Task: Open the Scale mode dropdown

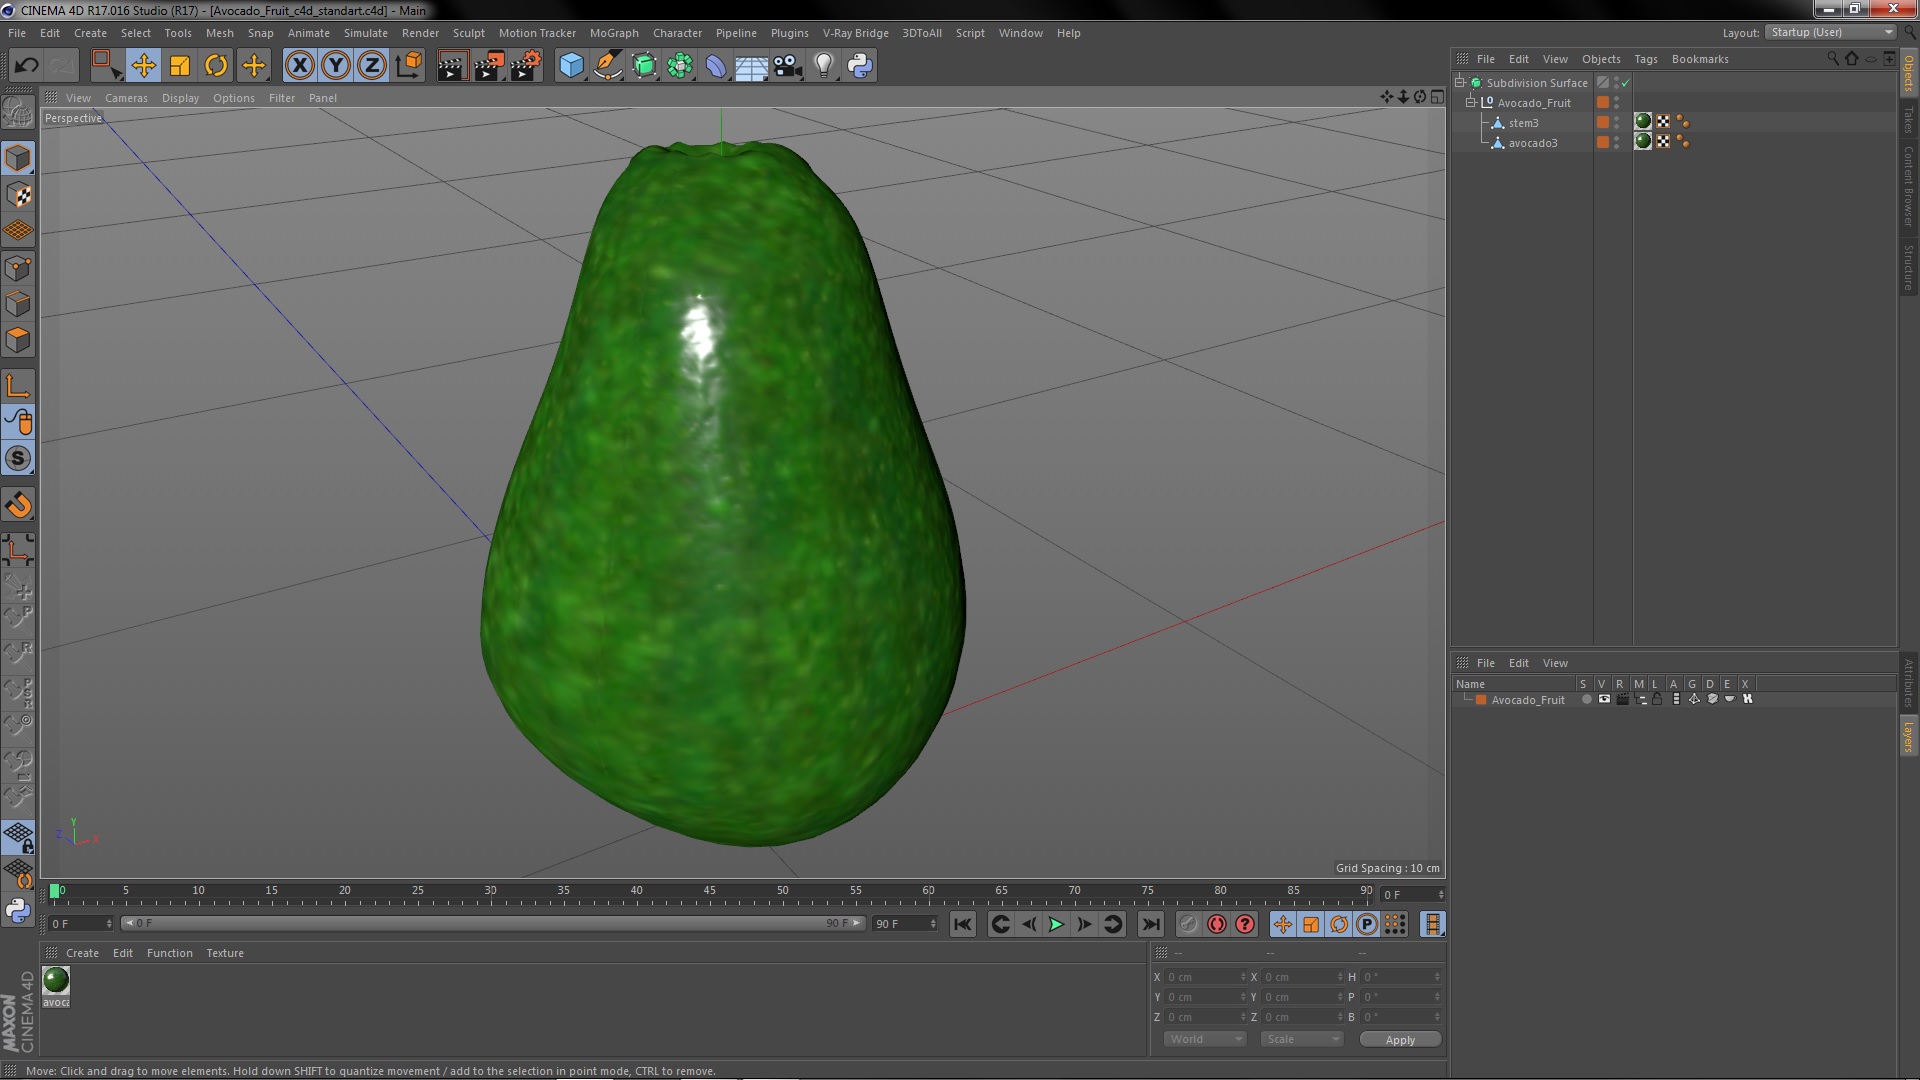Action: pos(1301,1039)
